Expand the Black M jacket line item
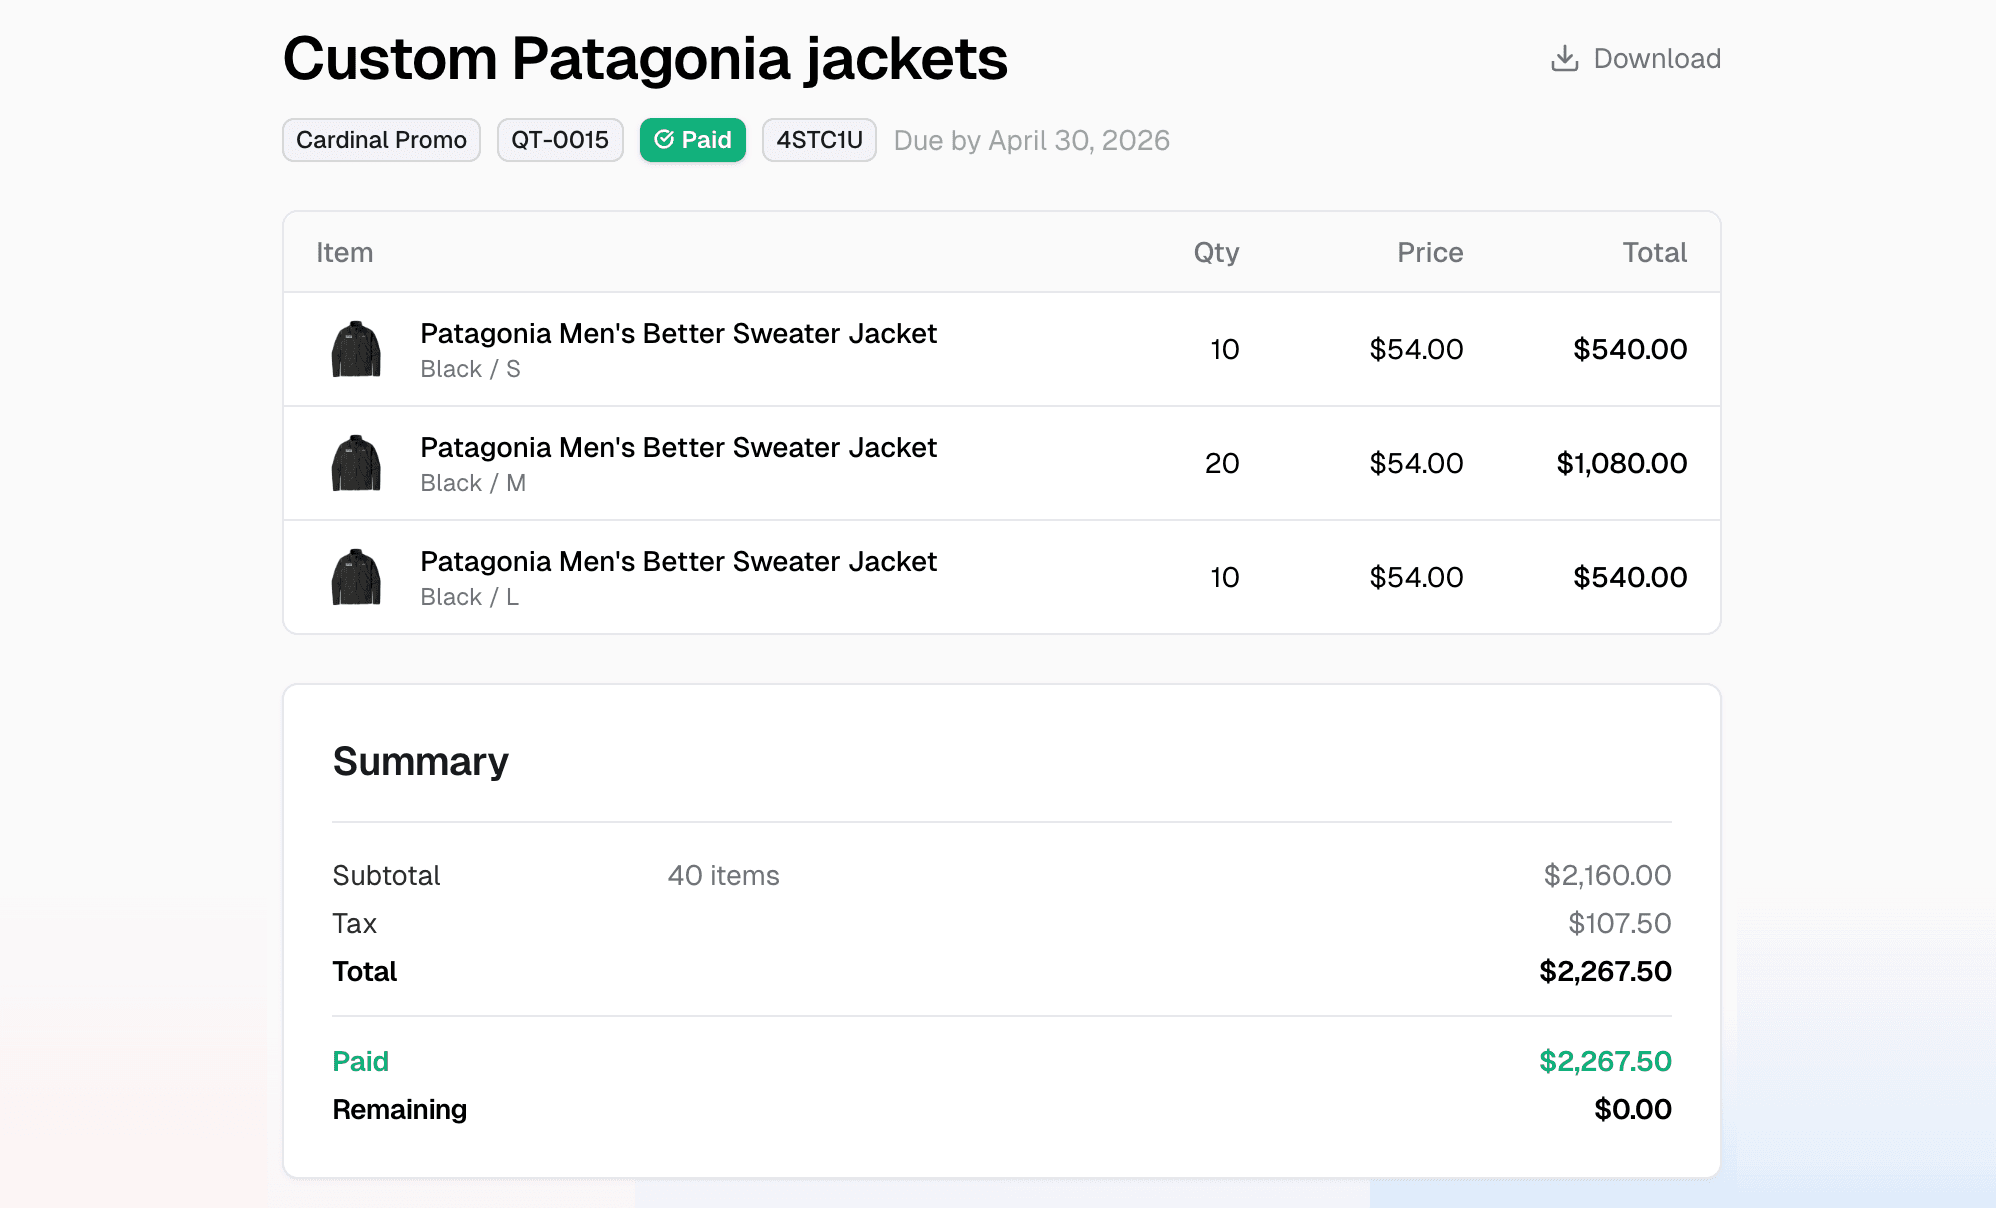 point(678,447)
